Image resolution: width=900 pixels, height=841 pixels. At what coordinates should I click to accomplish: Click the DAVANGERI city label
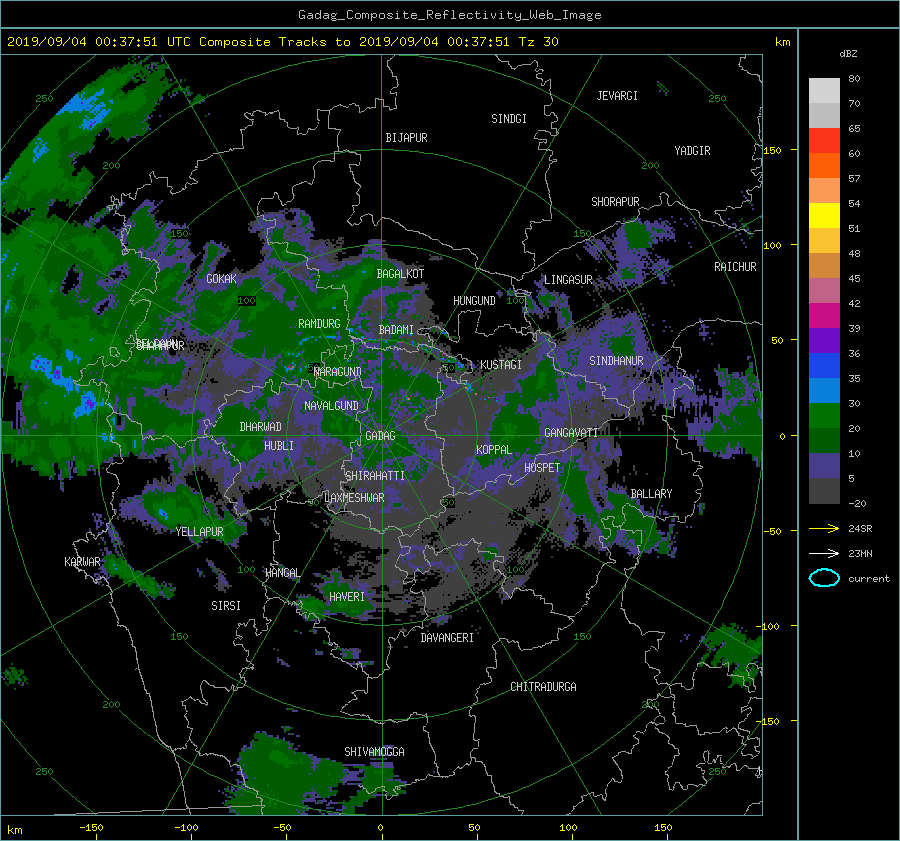[x=447, y=638]
